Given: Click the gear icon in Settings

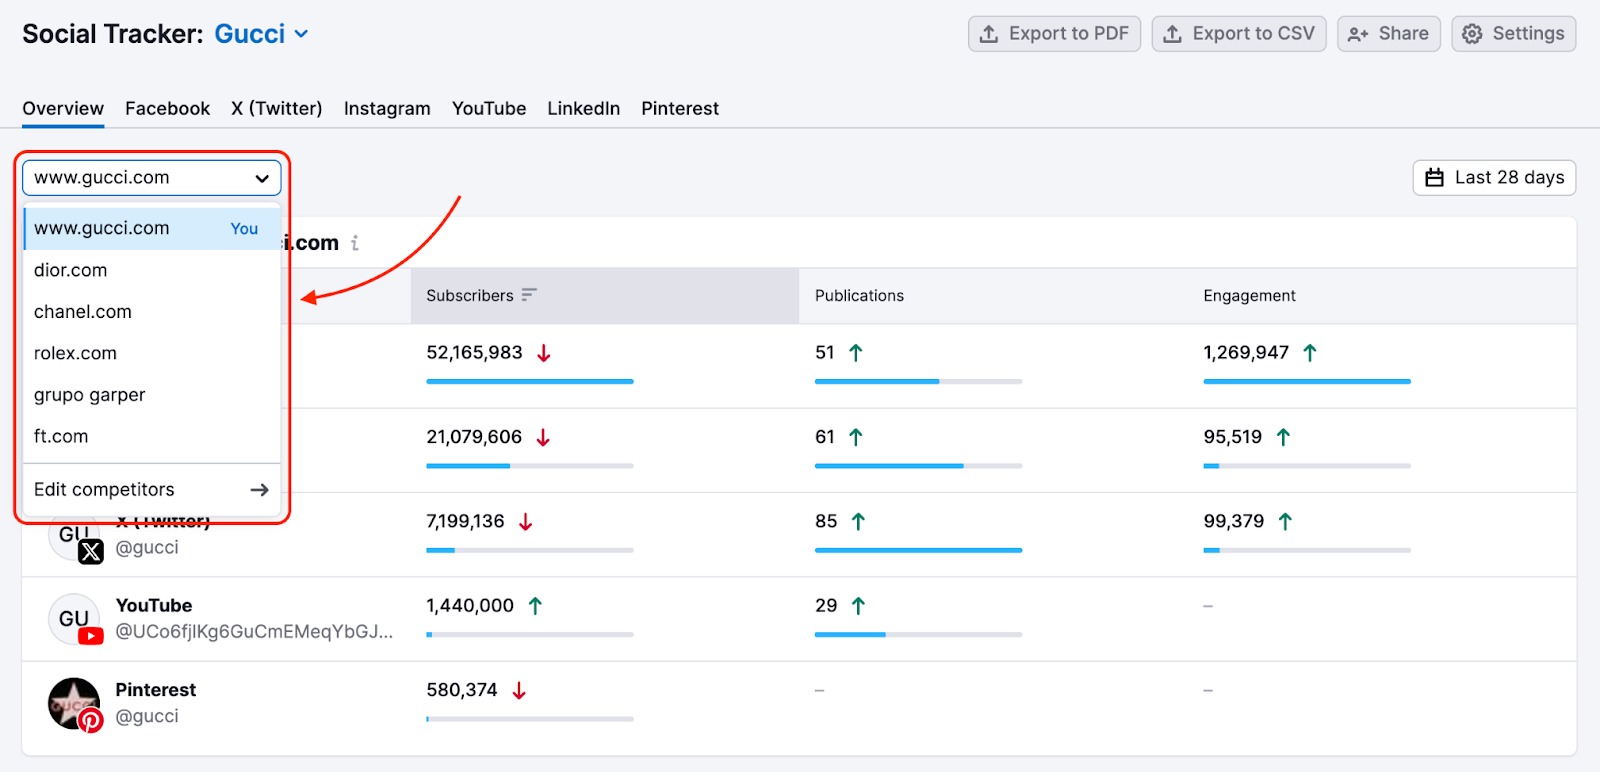Looking at the screenshot, I should 1472,34.
